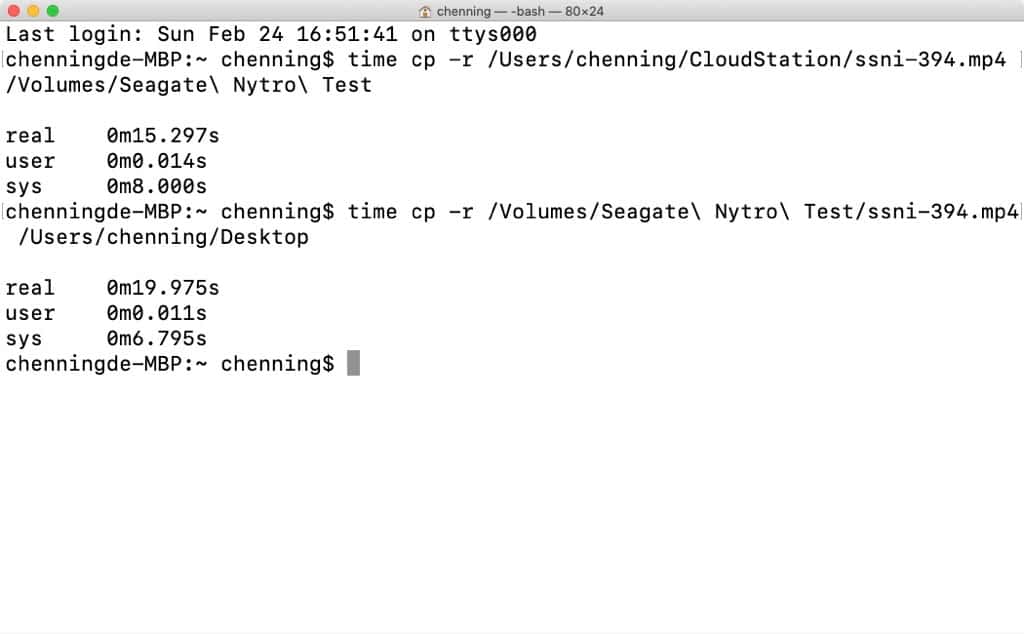Image resolution: width=1024 pixels, height=634 pixels.
Task: Click the "Last login" line of text
Action: [x=271, y=34]
